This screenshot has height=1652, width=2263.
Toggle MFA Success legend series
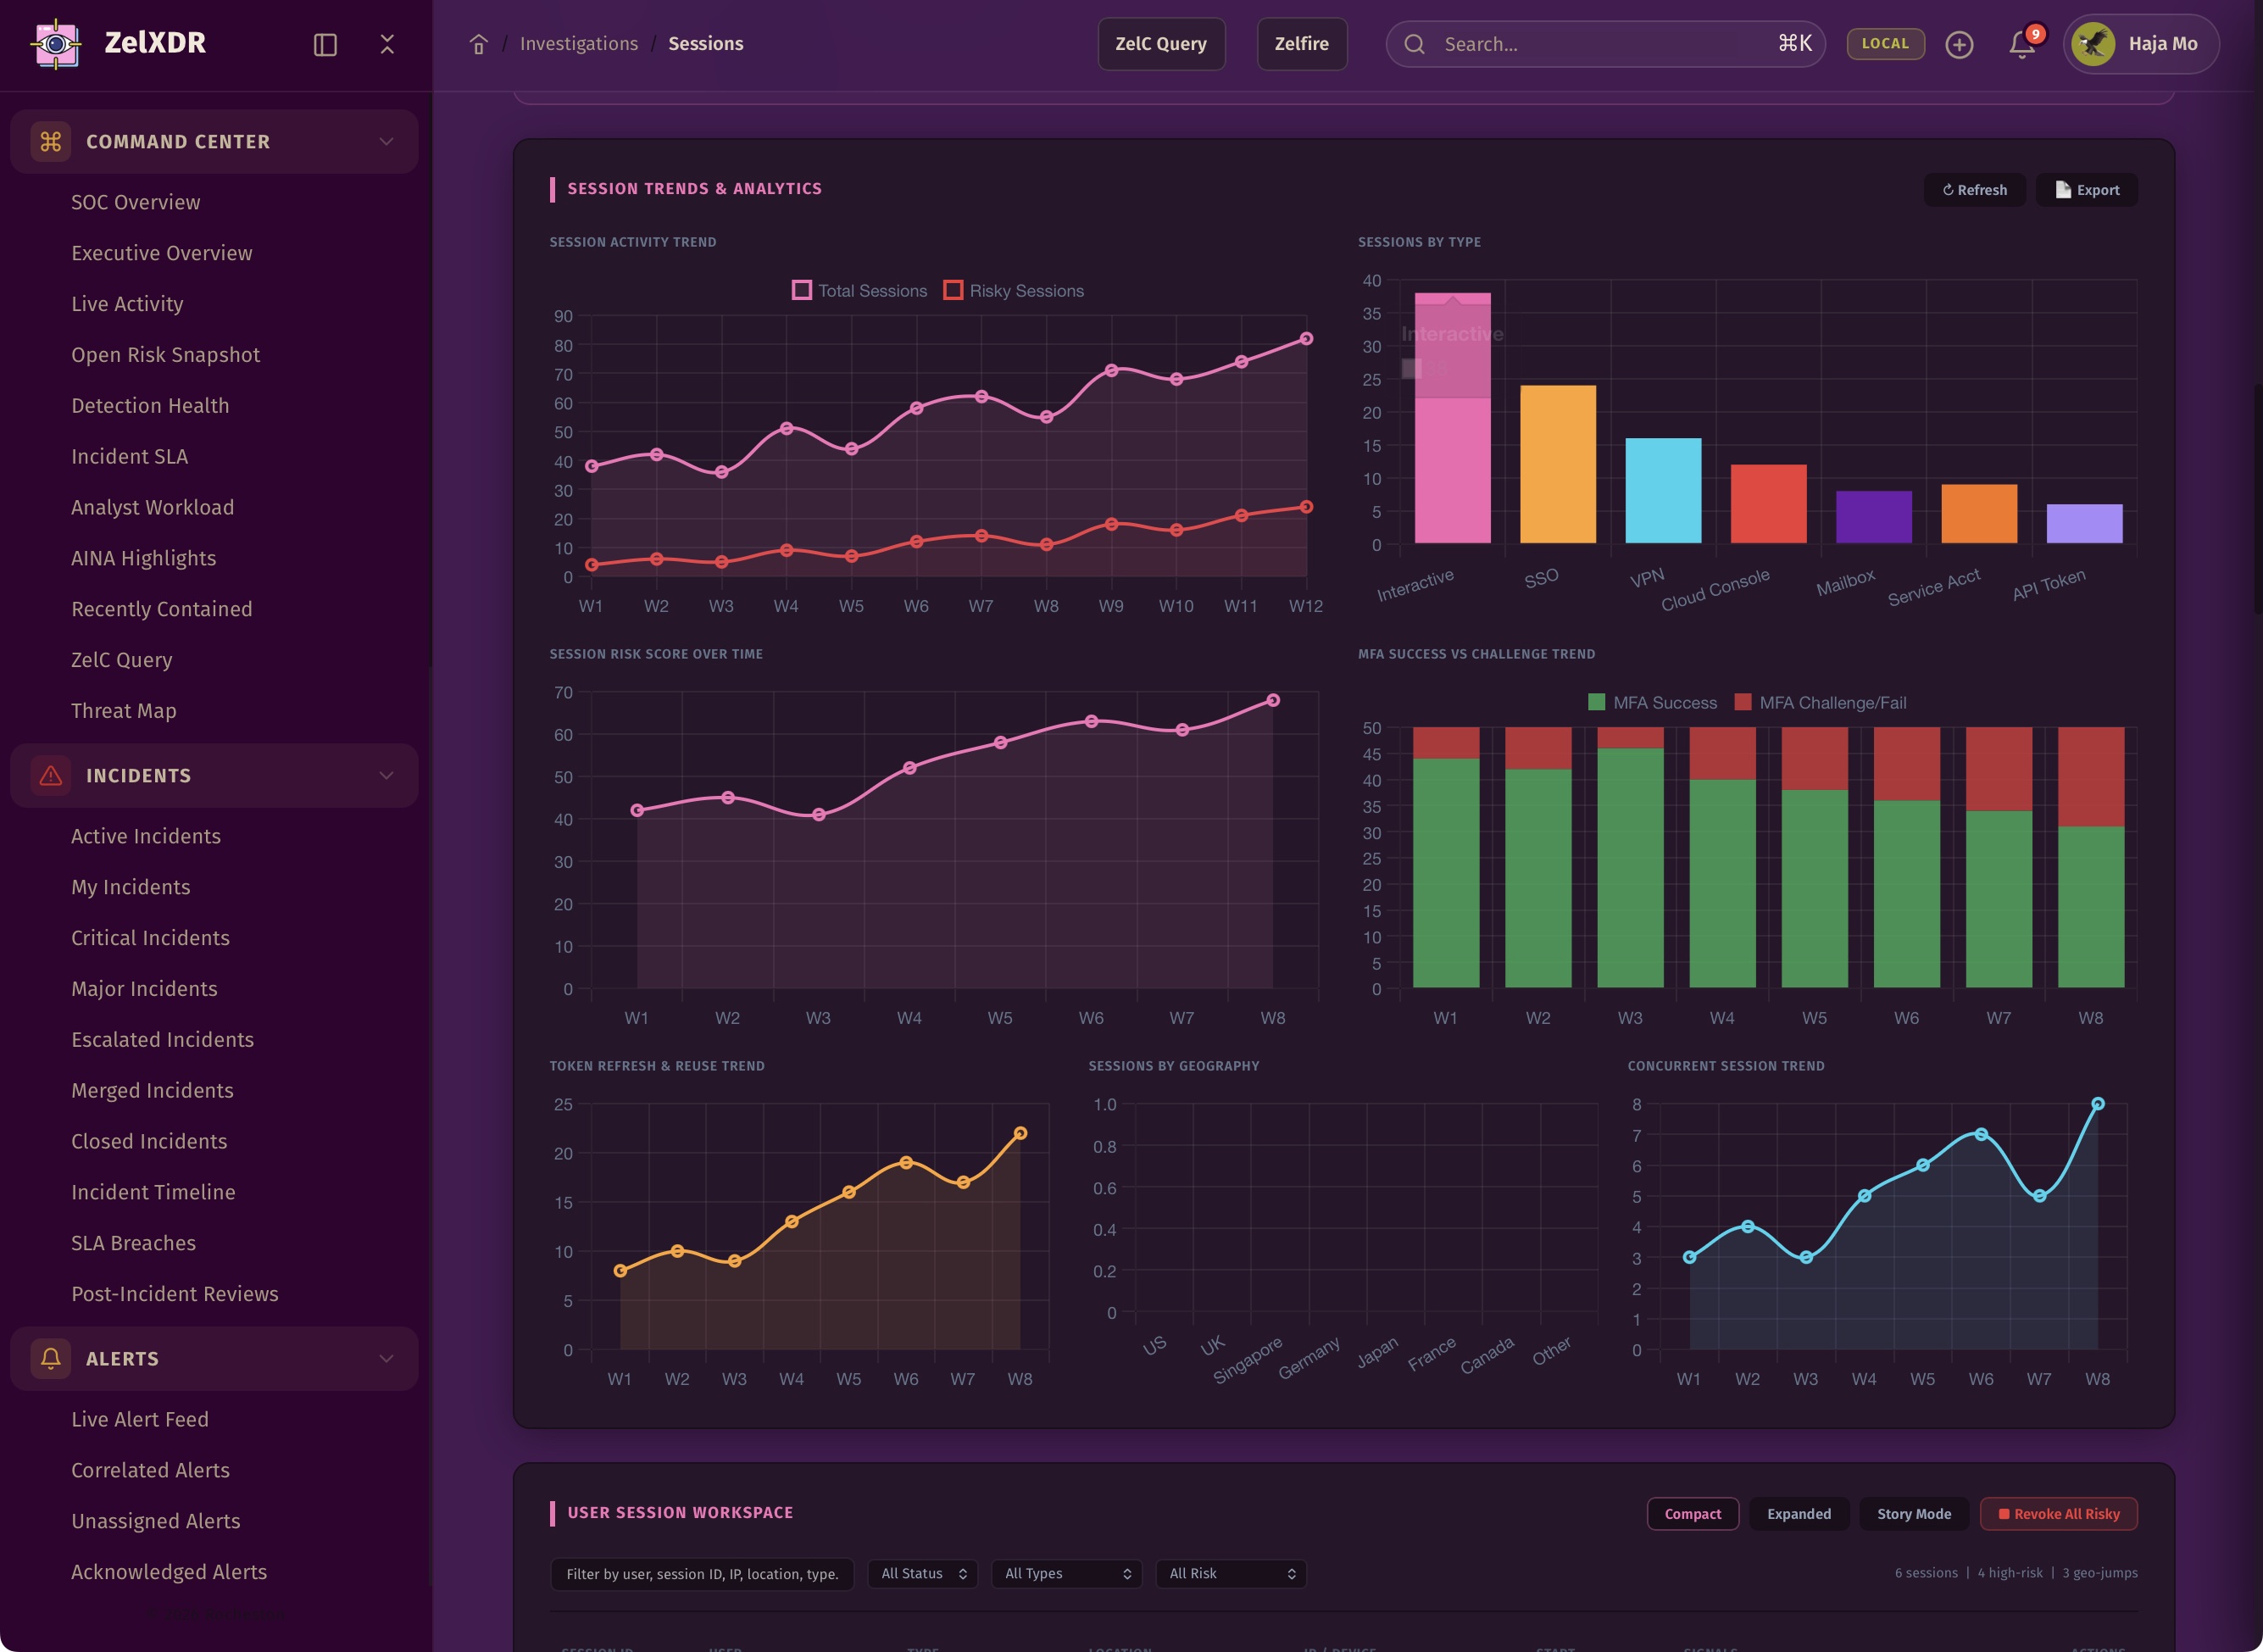tap(1652, 703)
